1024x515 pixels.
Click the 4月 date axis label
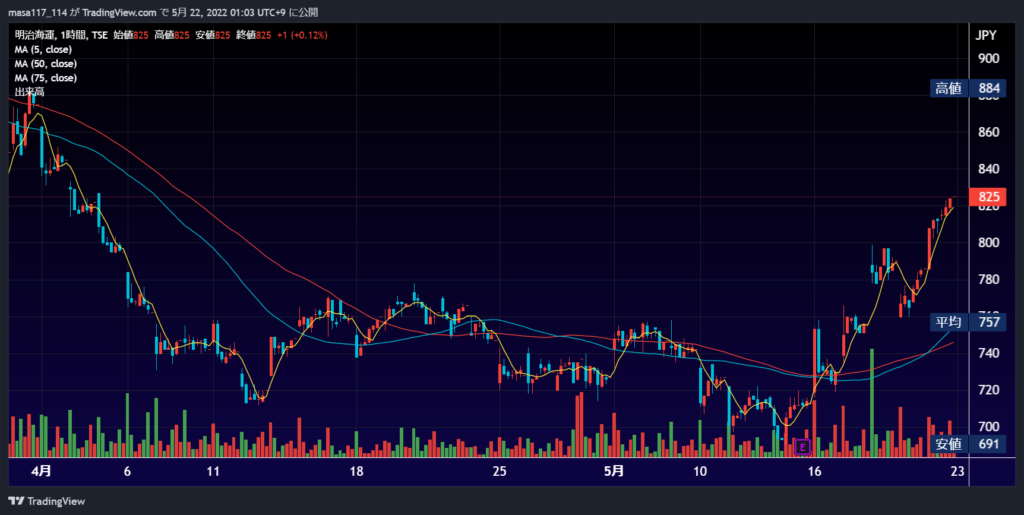pos(41,471)
